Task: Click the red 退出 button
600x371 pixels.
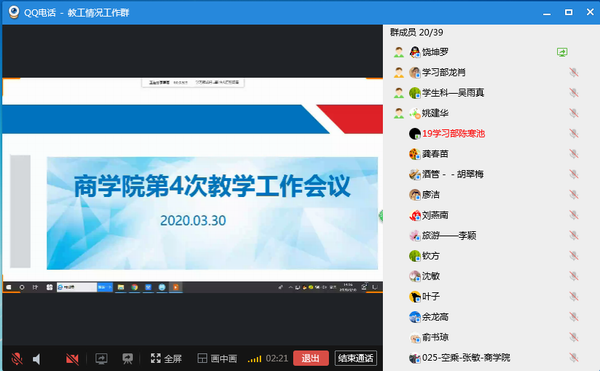Action: point(311,358)
